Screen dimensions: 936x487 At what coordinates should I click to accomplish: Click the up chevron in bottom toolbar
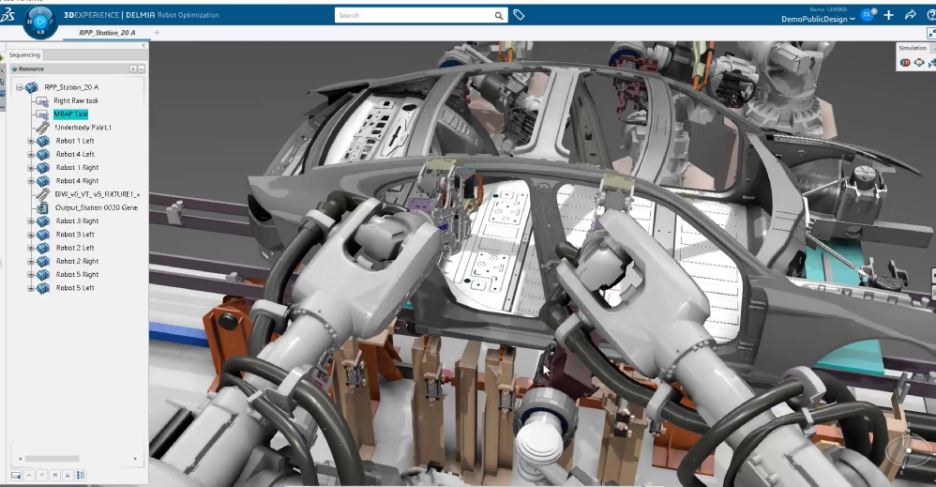pyautogui.click(x=29, y=475)
